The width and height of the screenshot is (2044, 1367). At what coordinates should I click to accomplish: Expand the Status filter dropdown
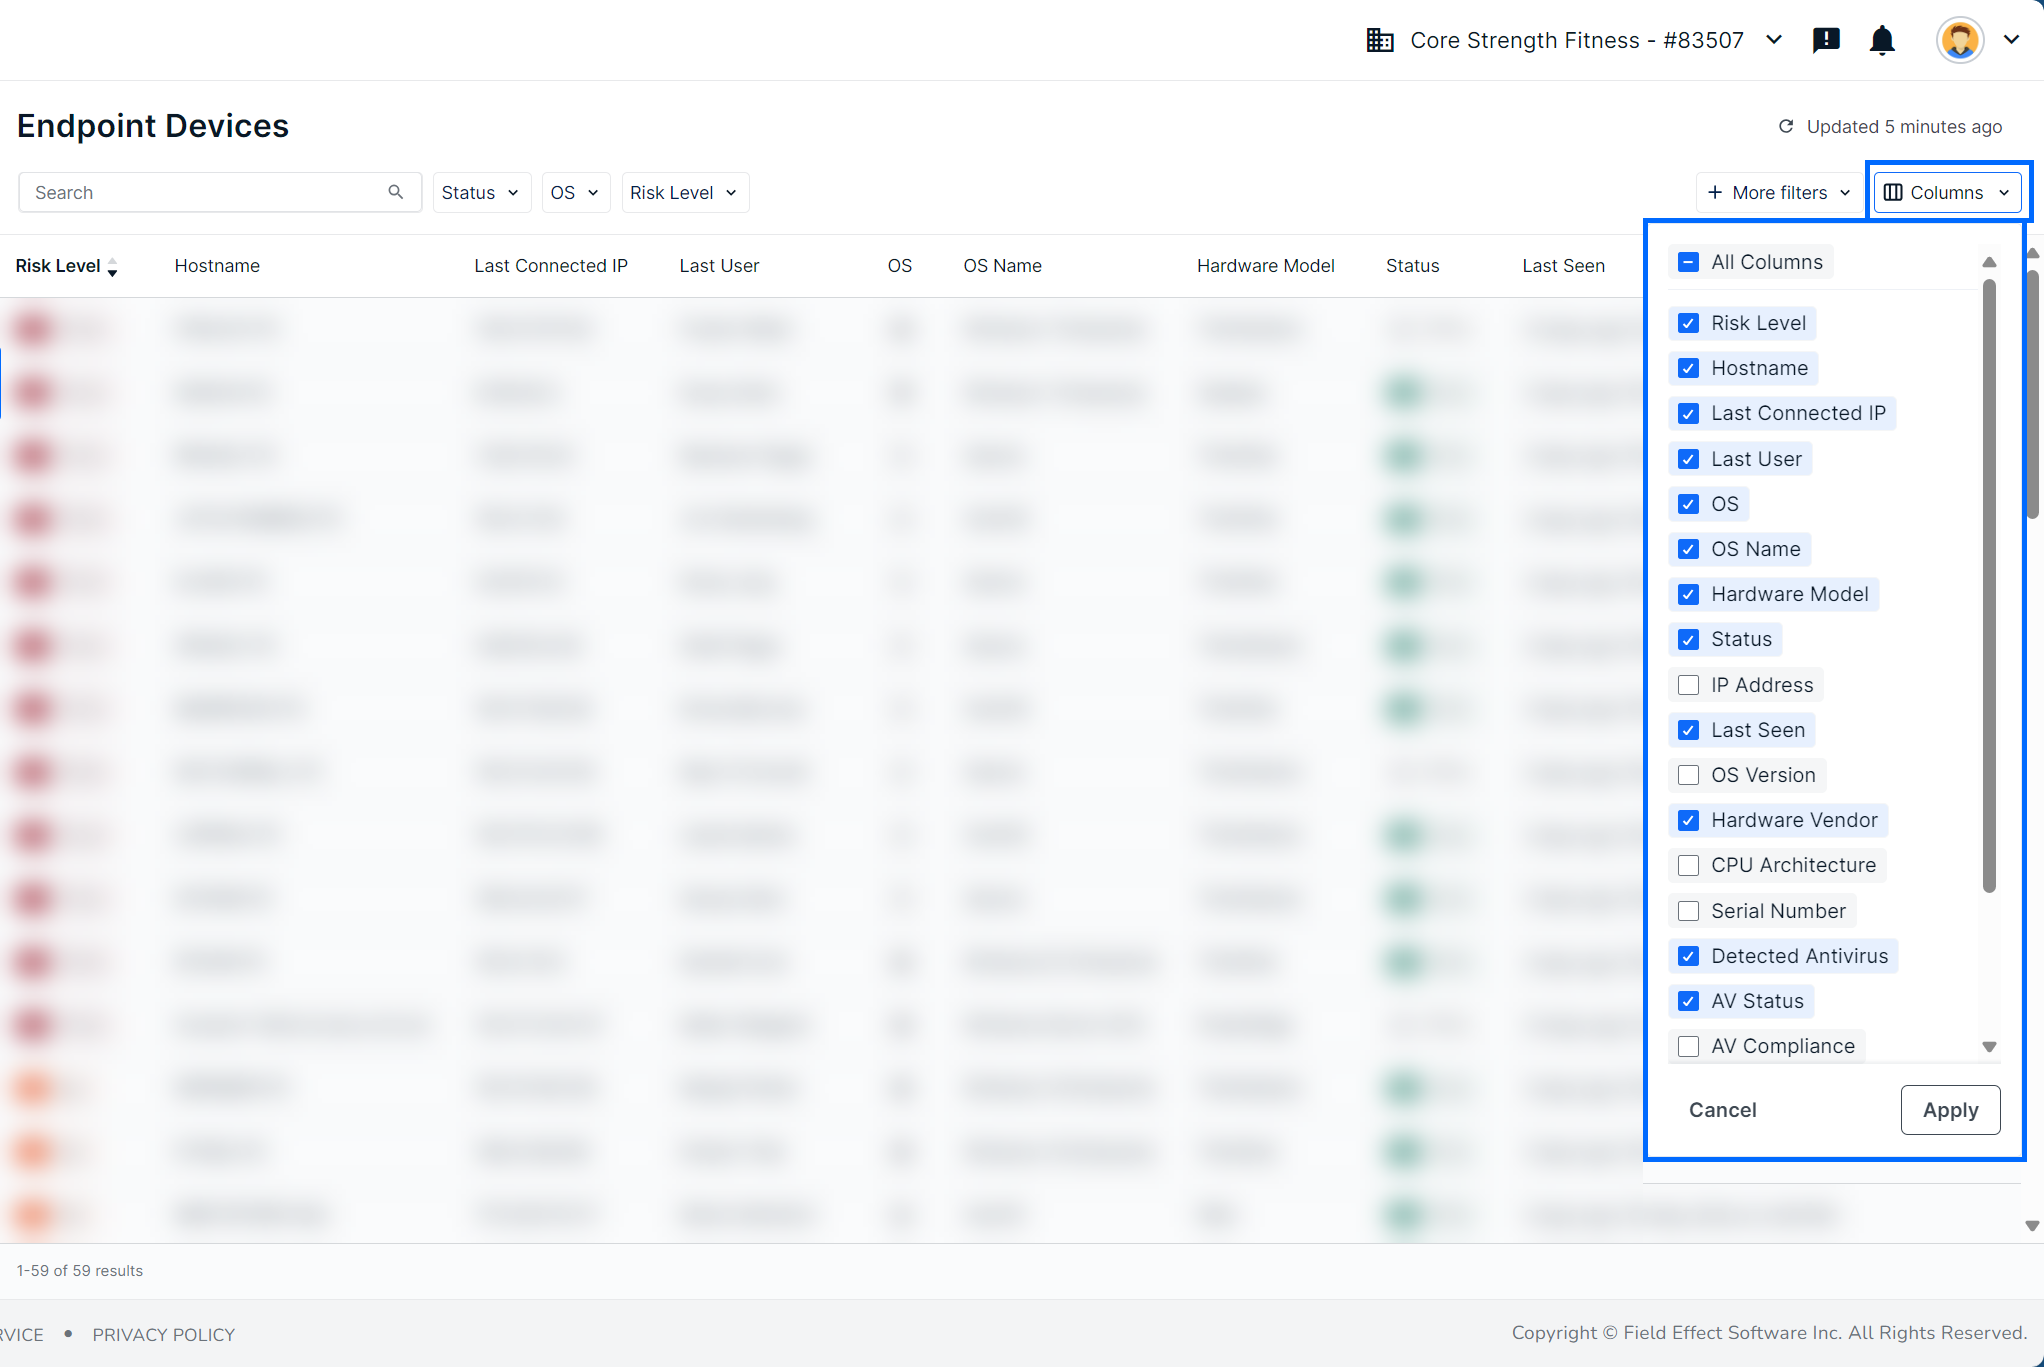click(480, 192)
